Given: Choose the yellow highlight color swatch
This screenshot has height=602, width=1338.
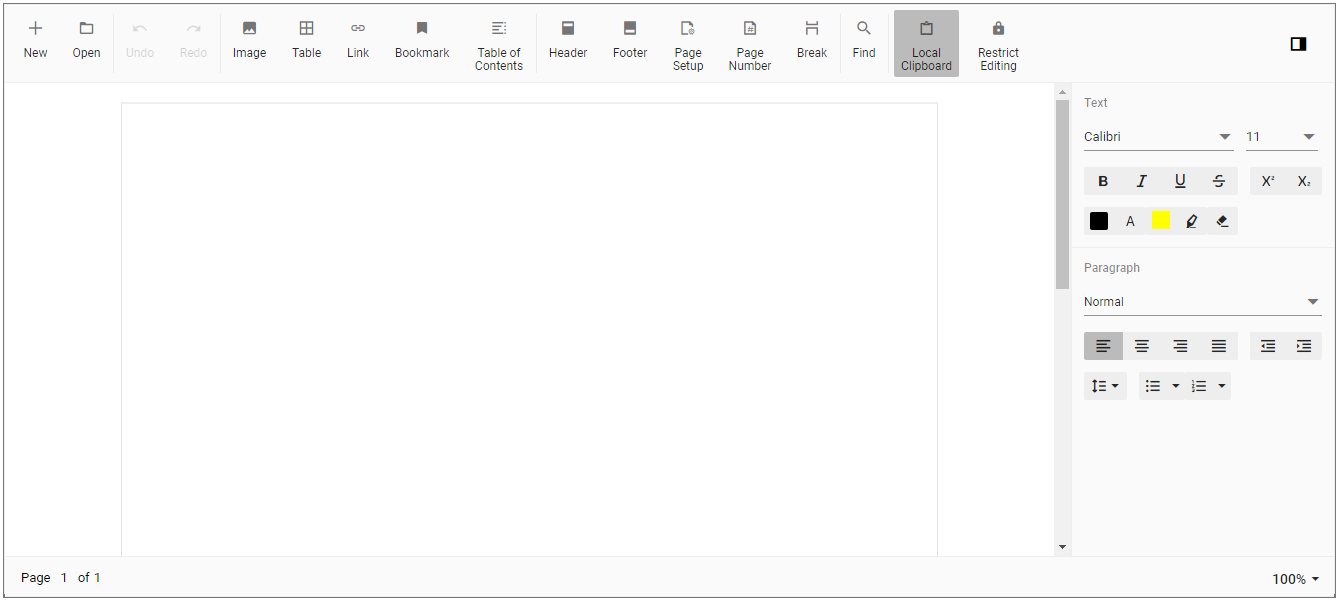Looking at the screenshot, I should click(x=1161, y=221).
